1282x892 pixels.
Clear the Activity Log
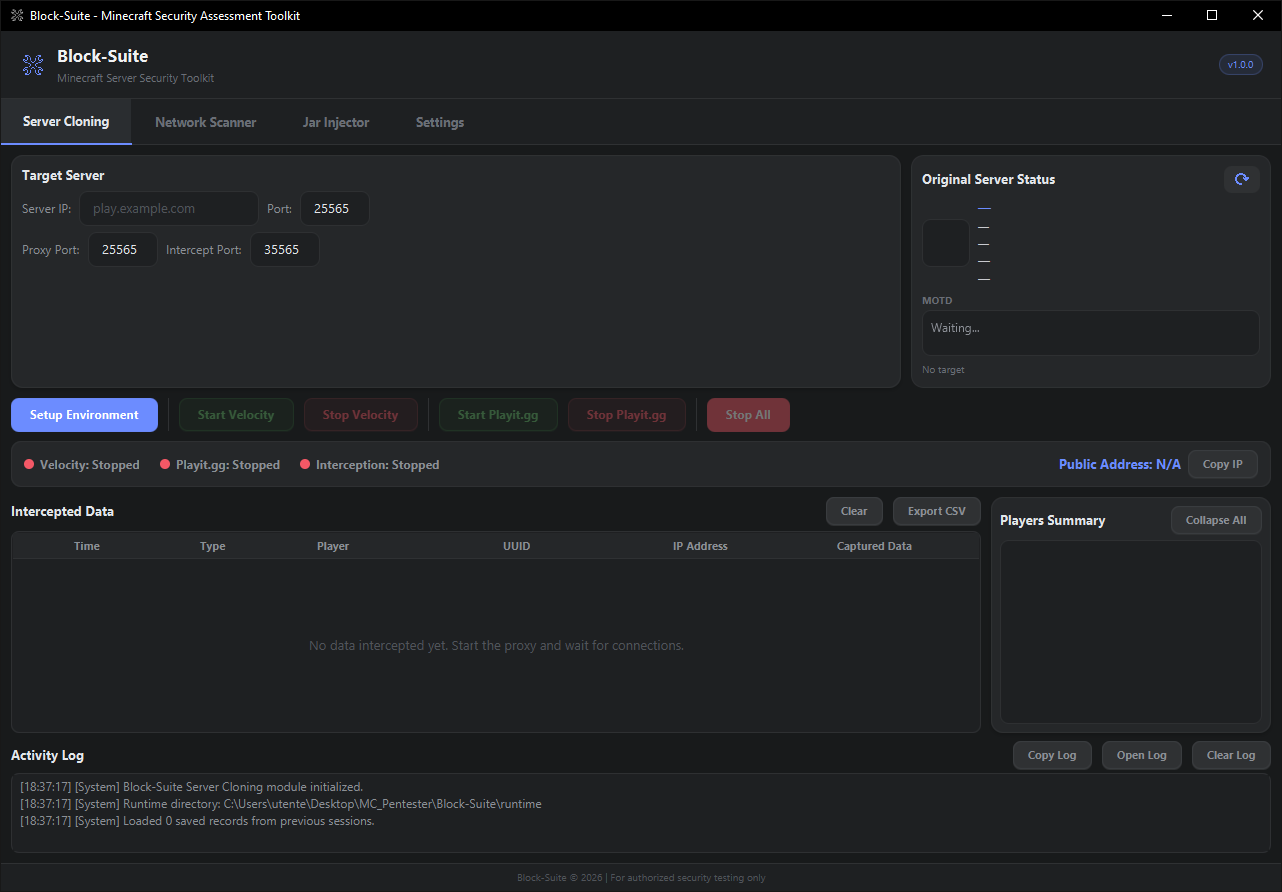click(1230, 755)
